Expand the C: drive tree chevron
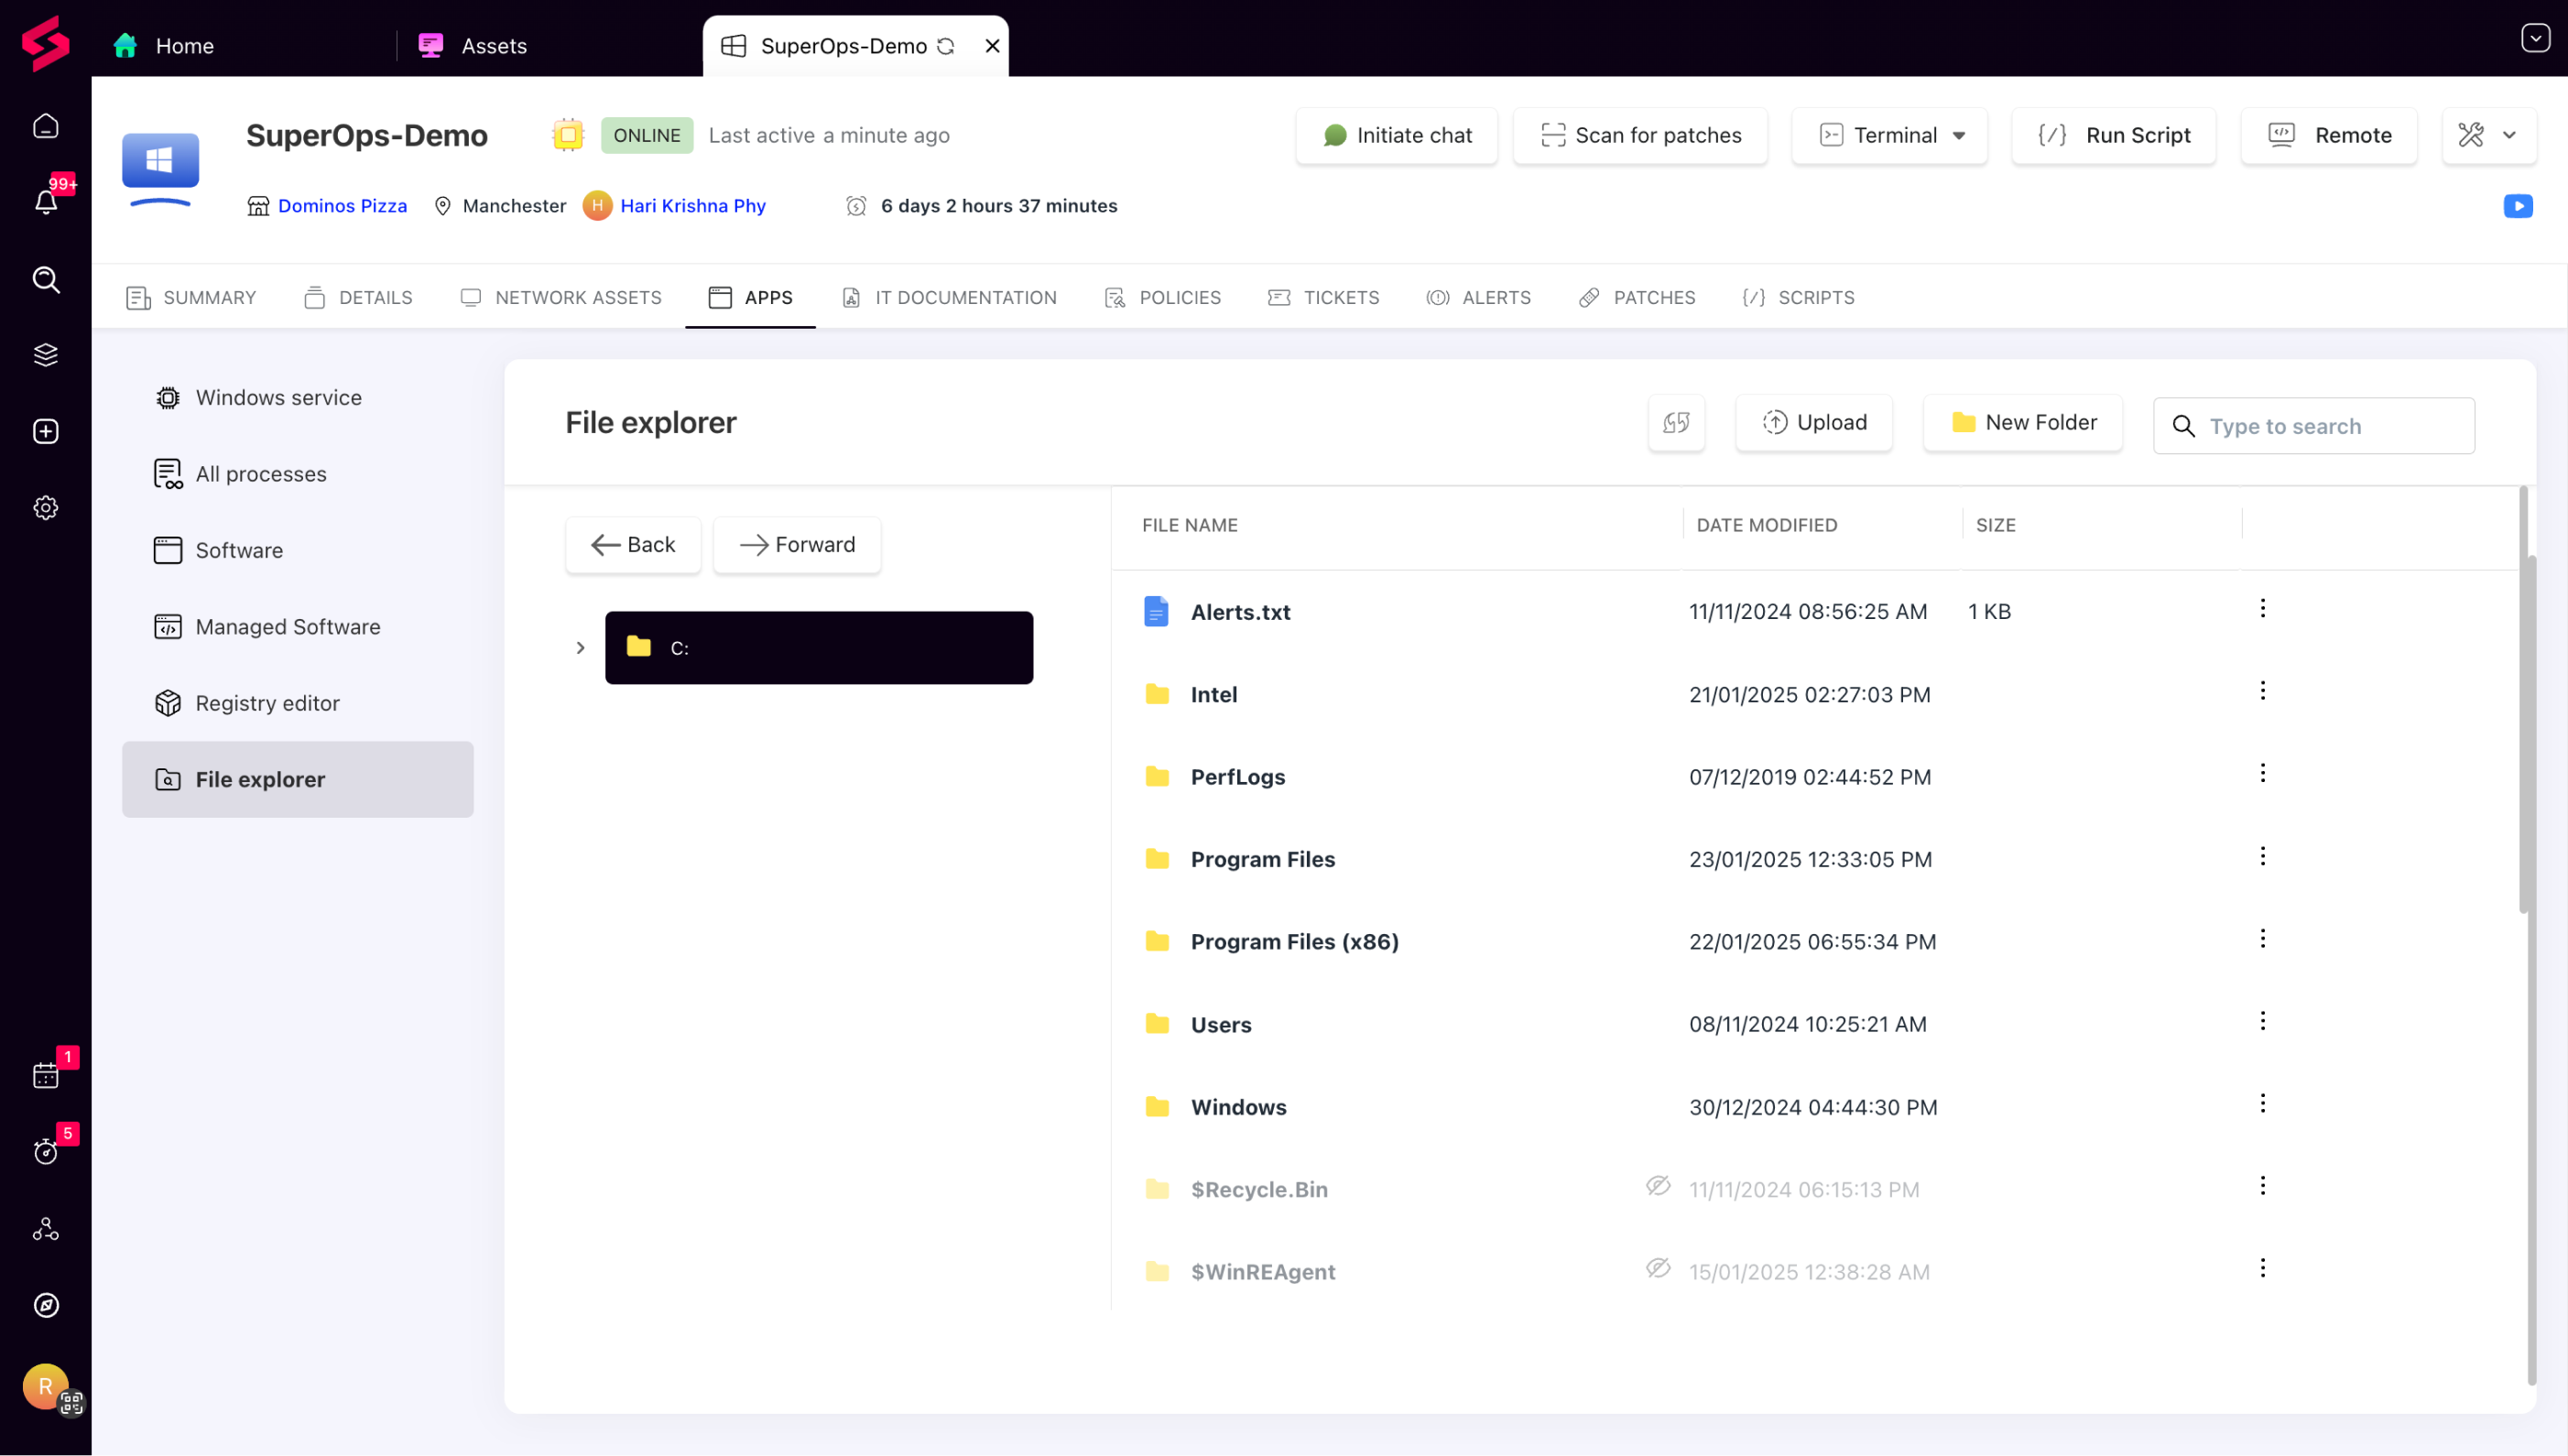This screenshot has width=2568, height=1456. (x=580, y=648)
